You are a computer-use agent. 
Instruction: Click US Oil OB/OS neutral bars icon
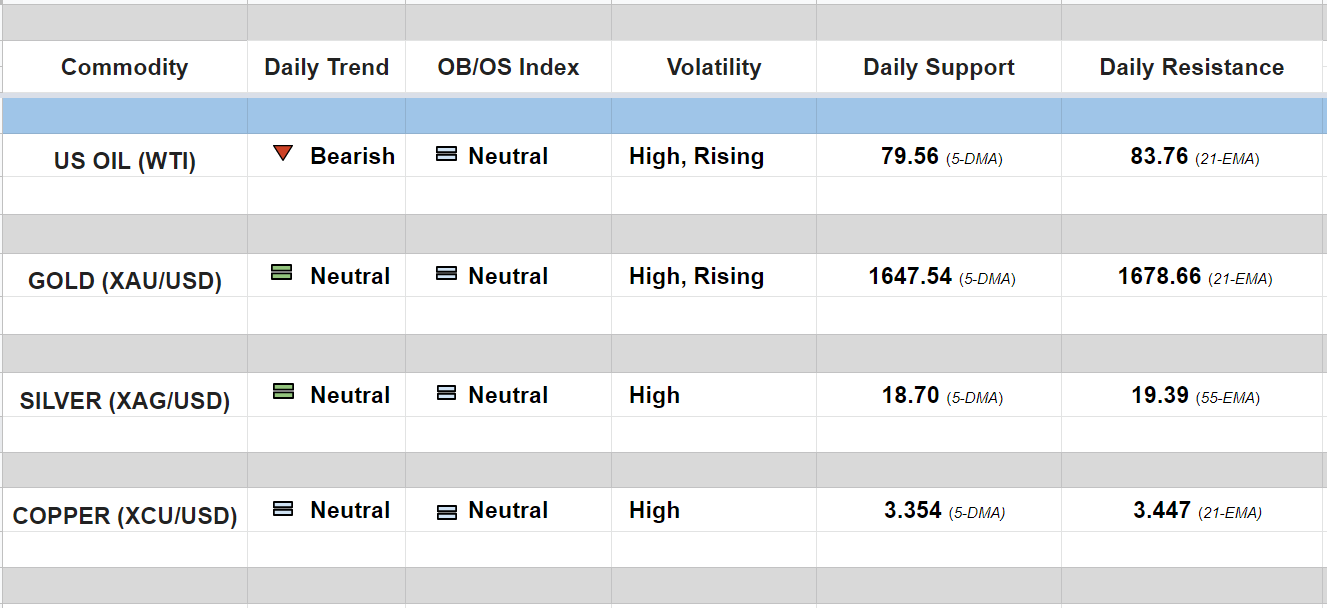click(447, 155)
